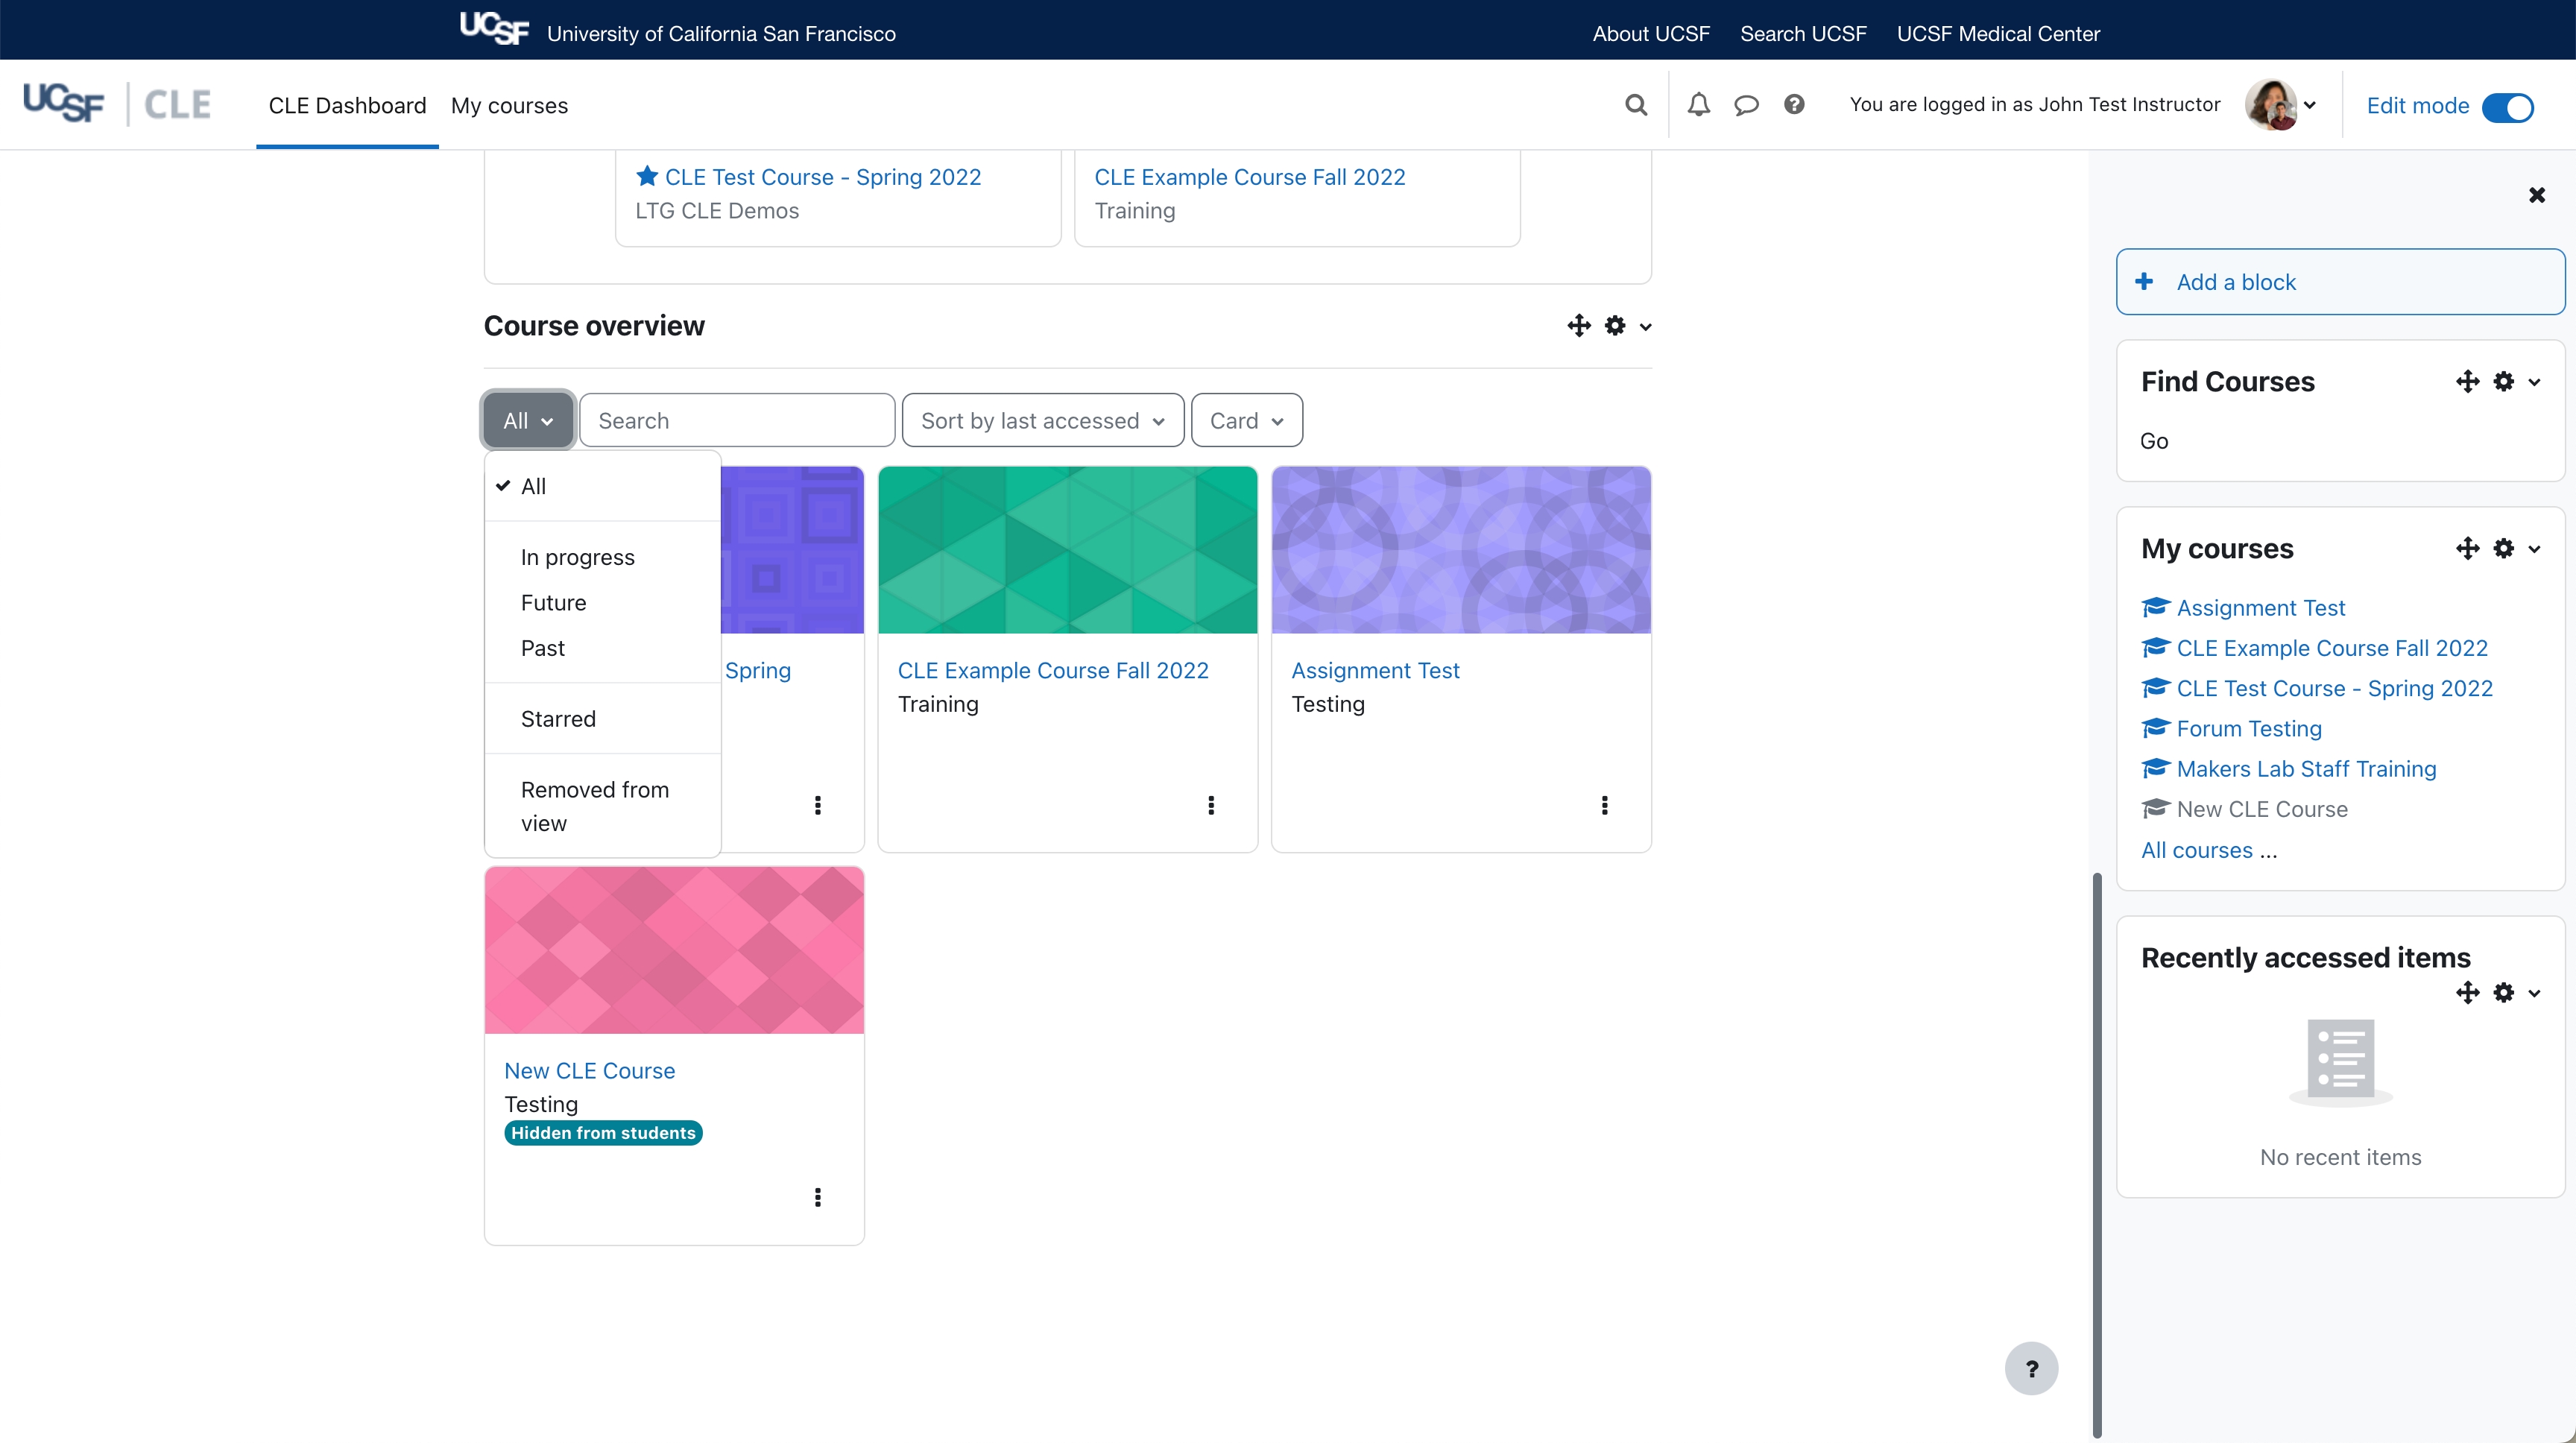2576x1443 pixels.
Task: Open starred CLE Test Course - Spring 2022 link
Action: 822,177
